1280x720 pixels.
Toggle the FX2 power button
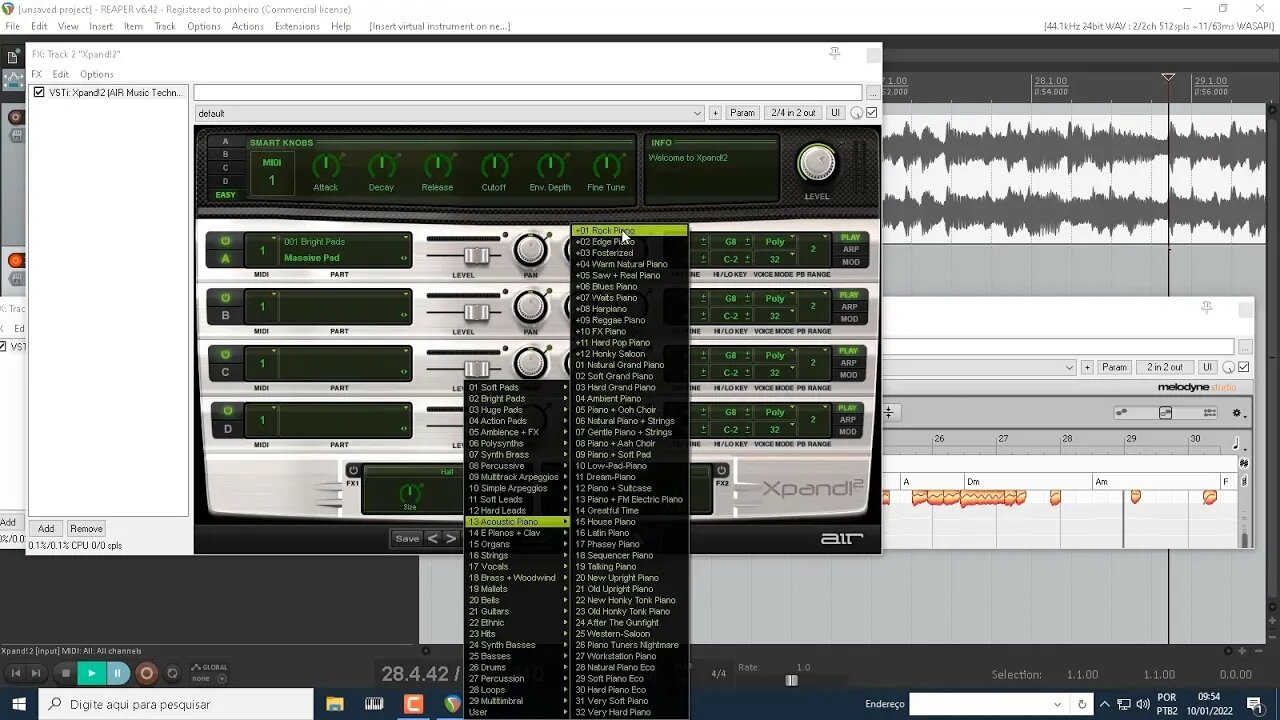point(721,470)
